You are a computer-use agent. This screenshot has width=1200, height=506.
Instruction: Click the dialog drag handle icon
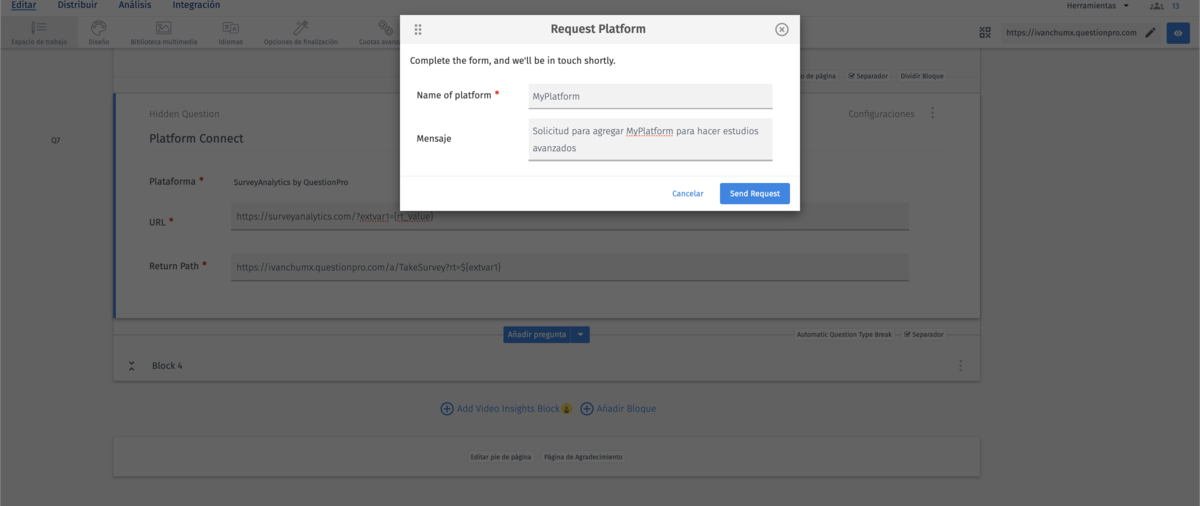[x=418, y=30]
